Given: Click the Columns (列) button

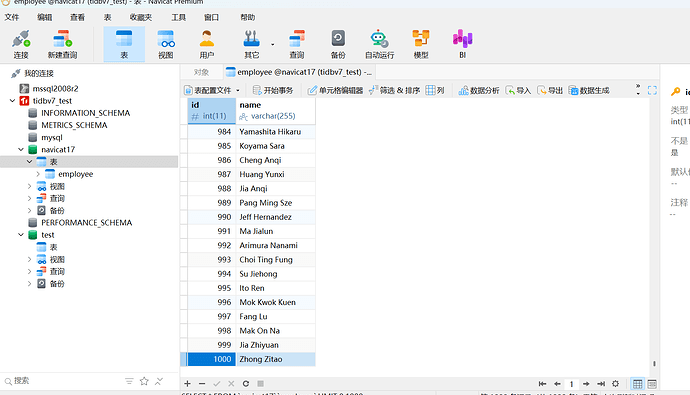Looking at the screenshot, I should pos(435,90).
